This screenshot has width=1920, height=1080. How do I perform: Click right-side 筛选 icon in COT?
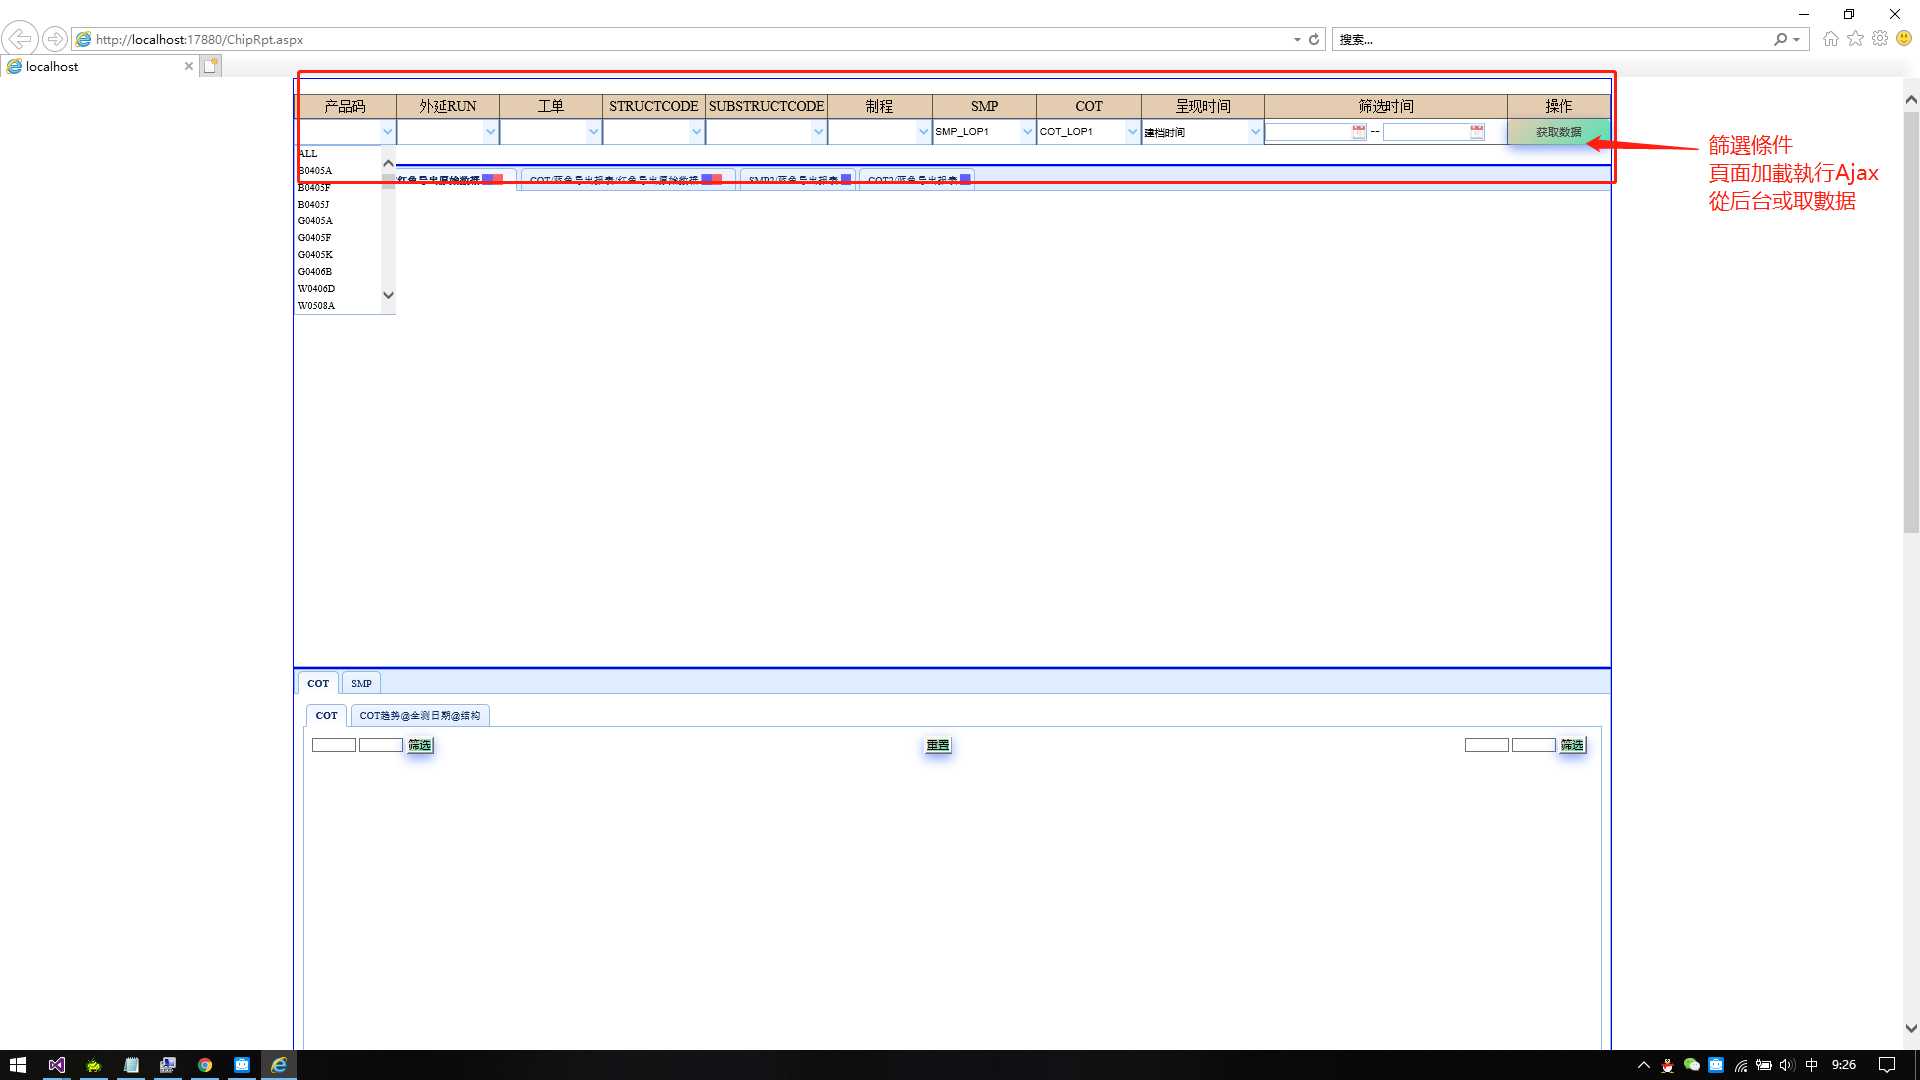tap(1572, 744)
